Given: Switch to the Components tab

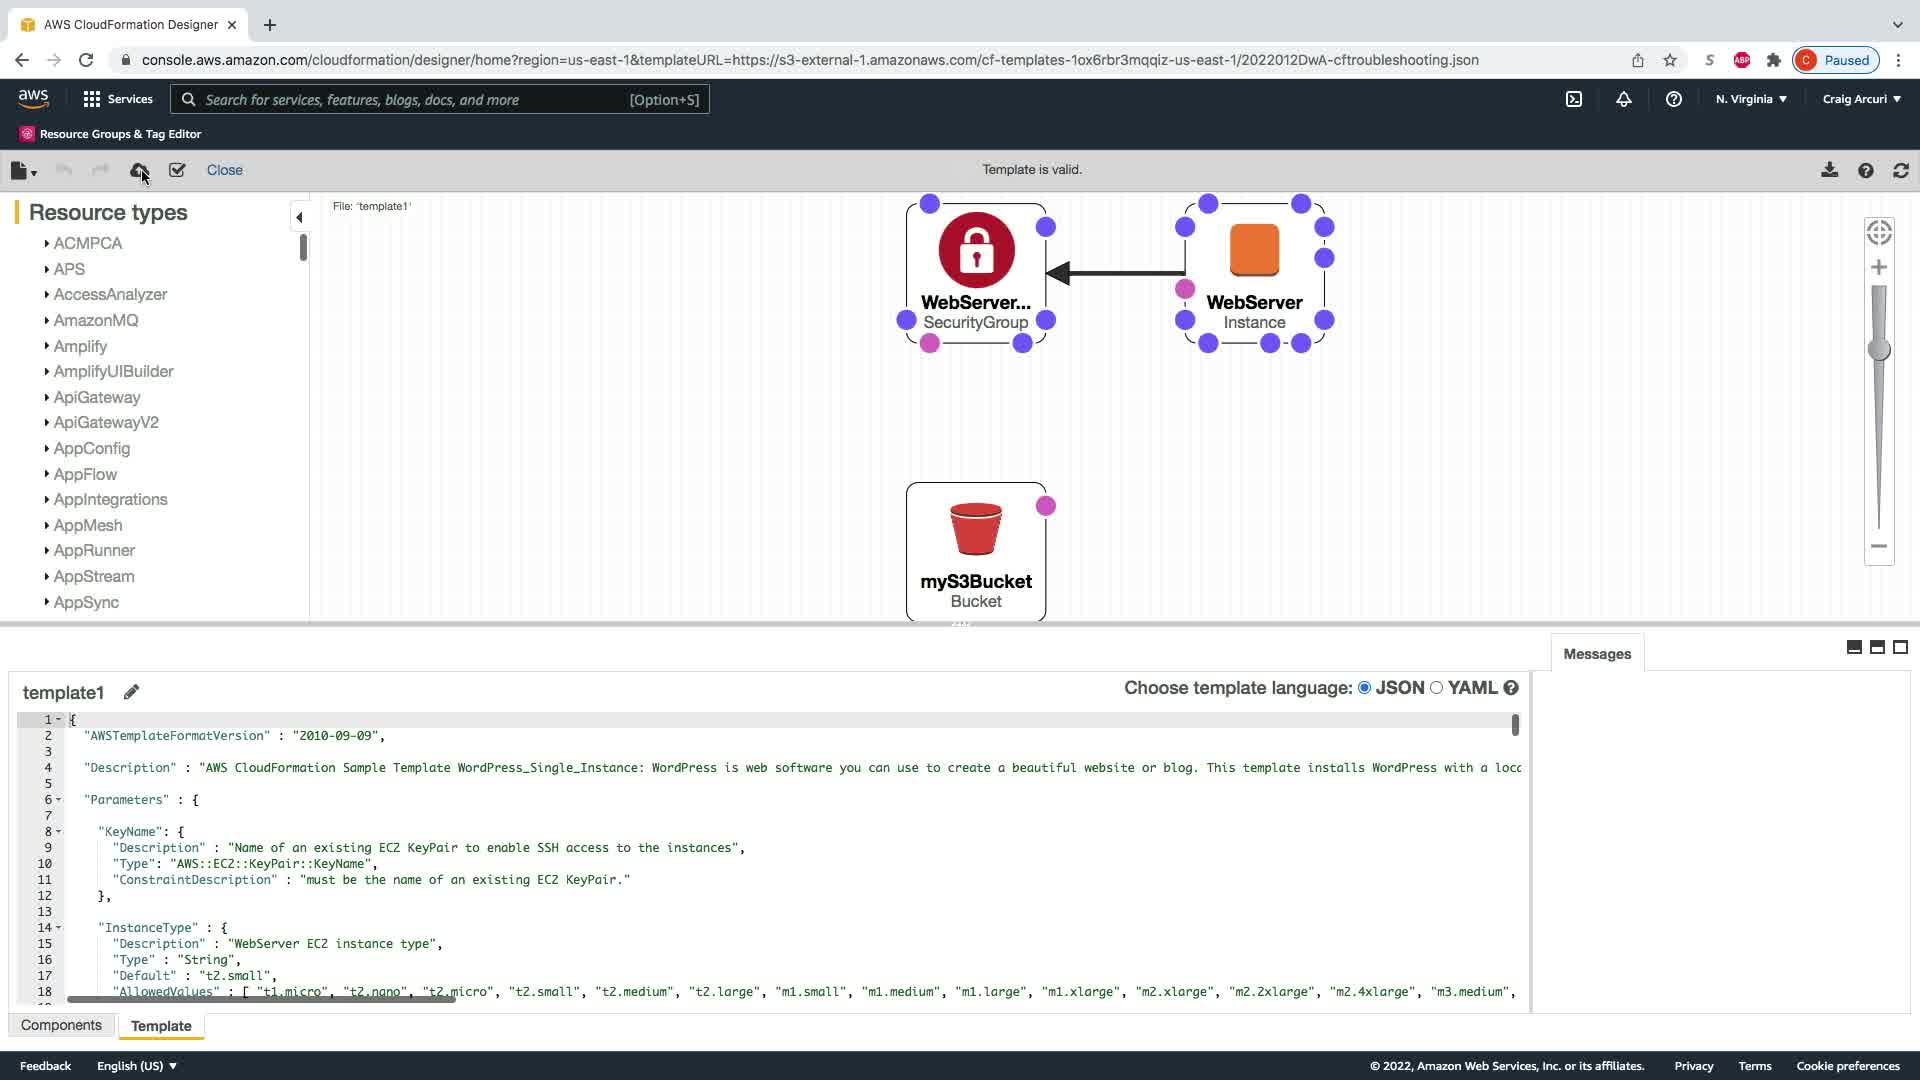Looking at the screenshot, I should [x=61, y=1025].
